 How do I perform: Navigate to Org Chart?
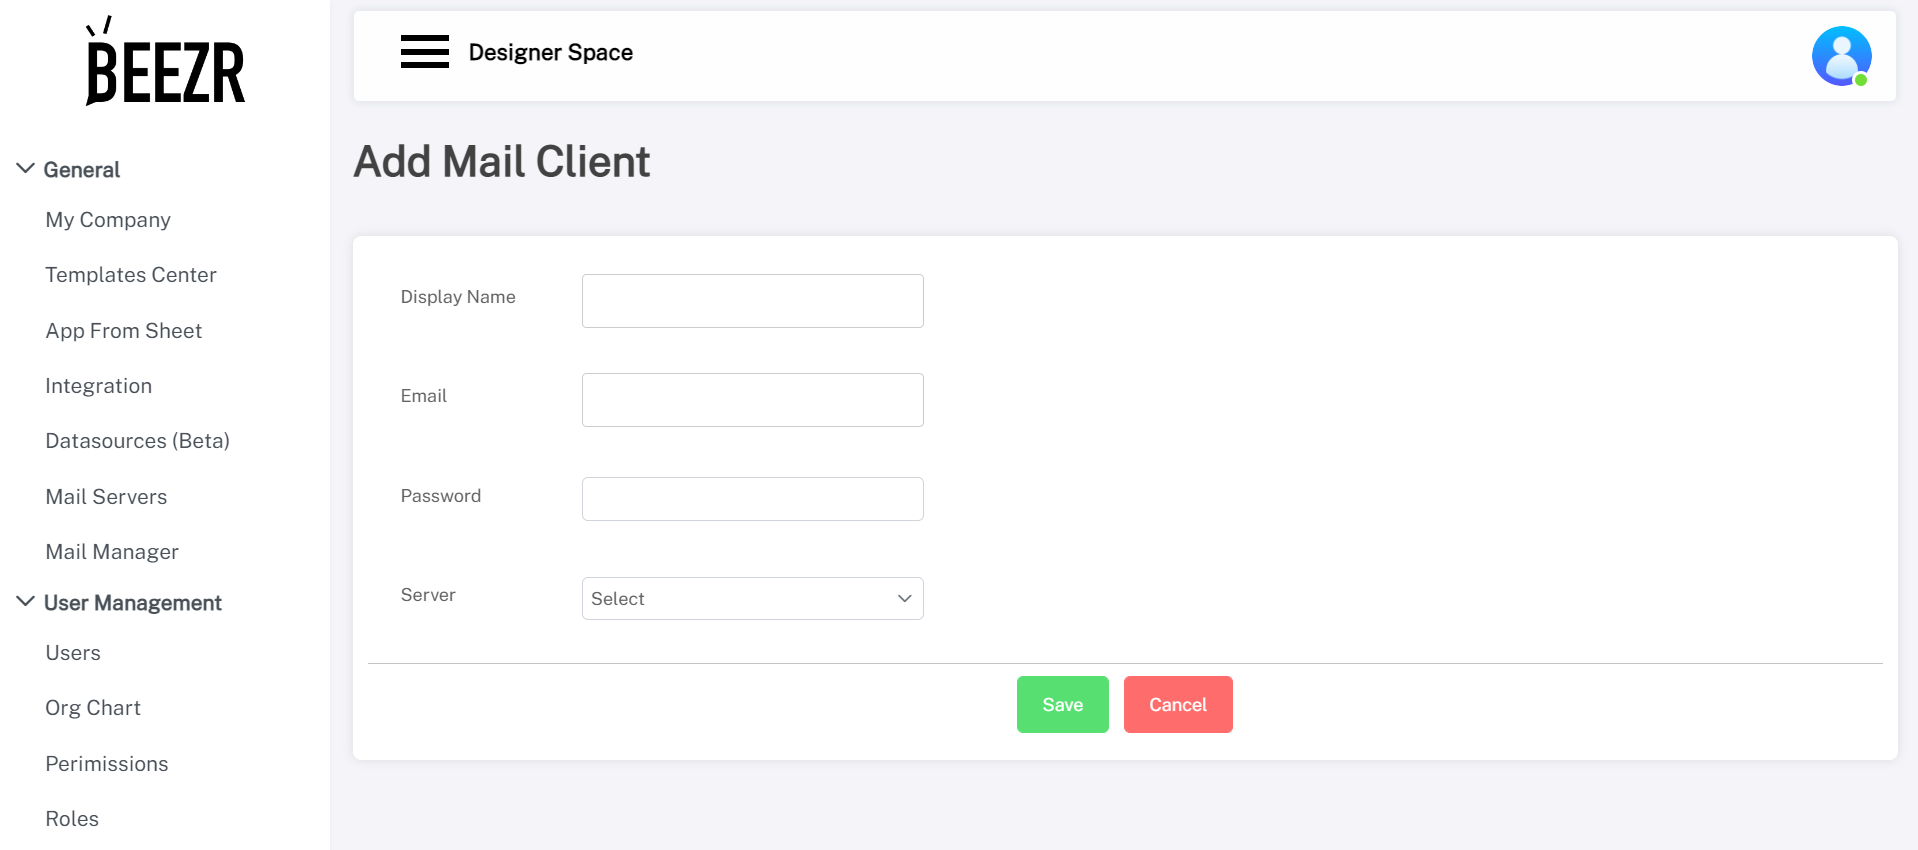pyautogui.click(x=93, y=708)
